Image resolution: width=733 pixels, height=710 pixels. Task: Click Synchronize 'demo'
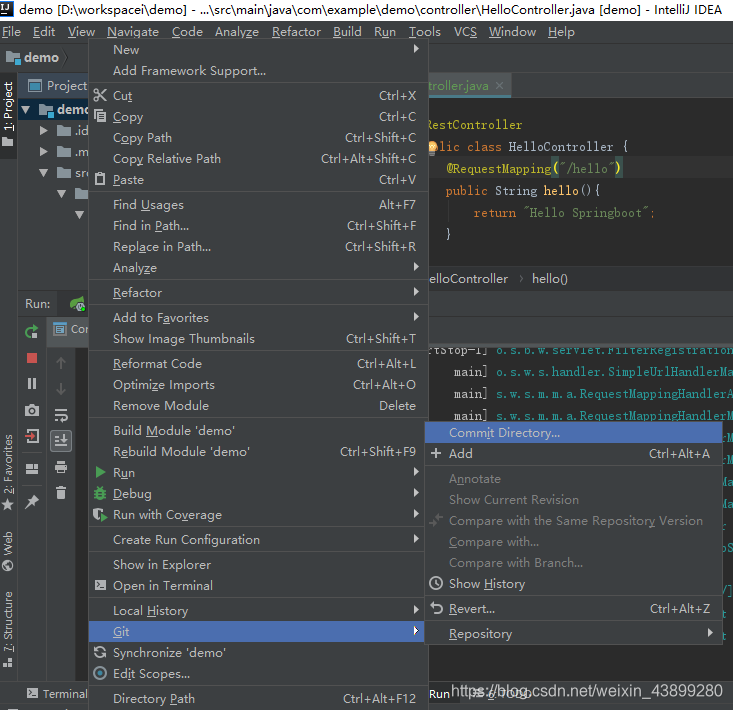tap(258, 653)
